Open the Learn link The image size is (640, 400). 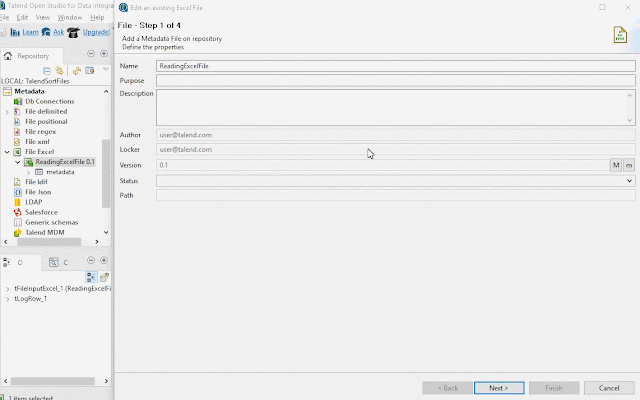30,32
